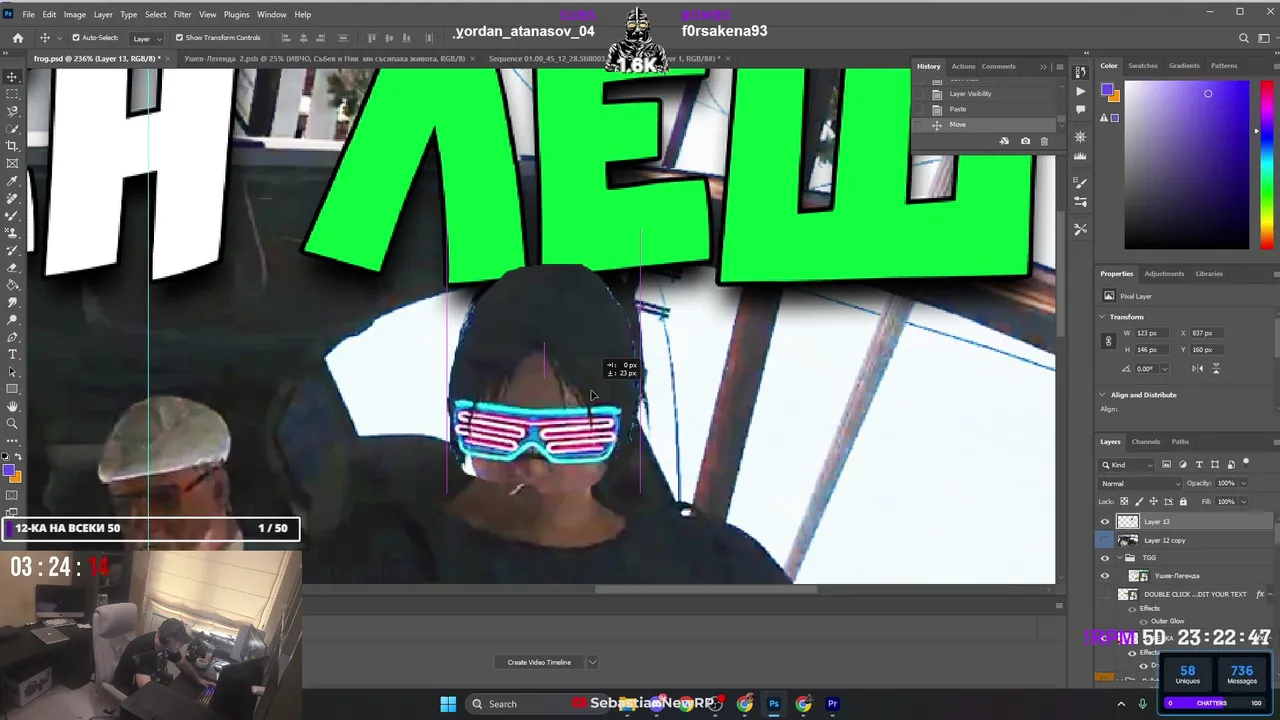Click the filter for type layers icon
This screenshot has width=1280, height=720.
(x=1199, y=464)
